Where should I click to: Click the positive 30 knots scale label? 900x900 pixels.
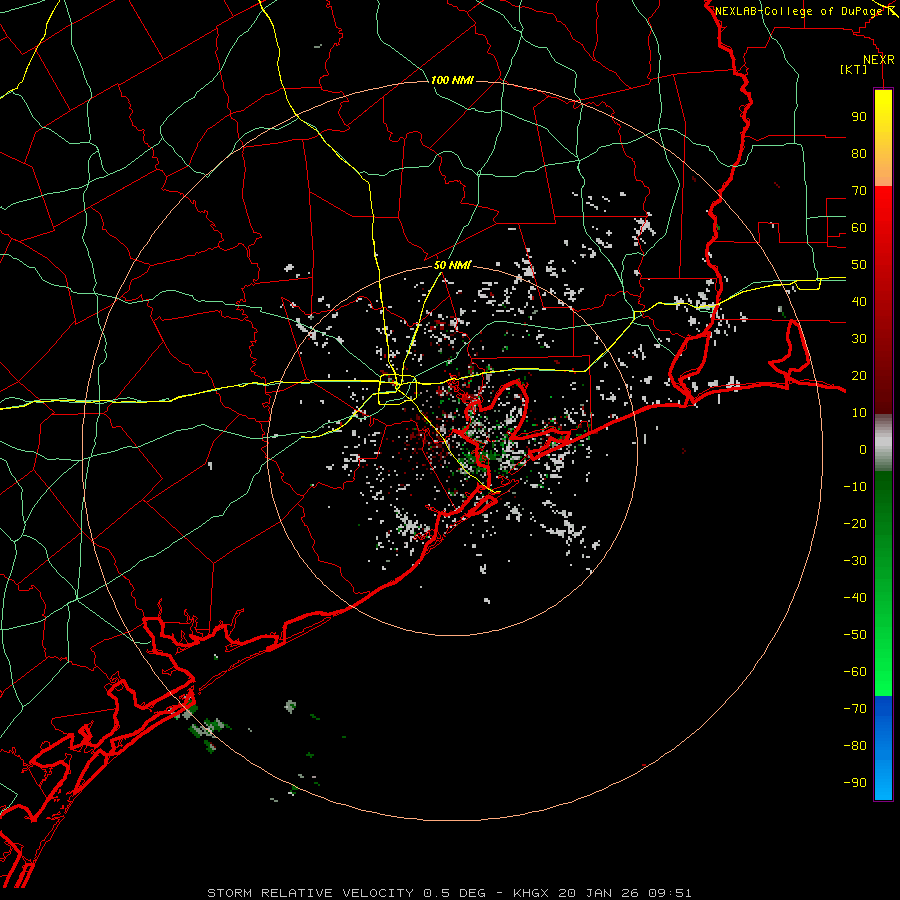pos(859,339)
